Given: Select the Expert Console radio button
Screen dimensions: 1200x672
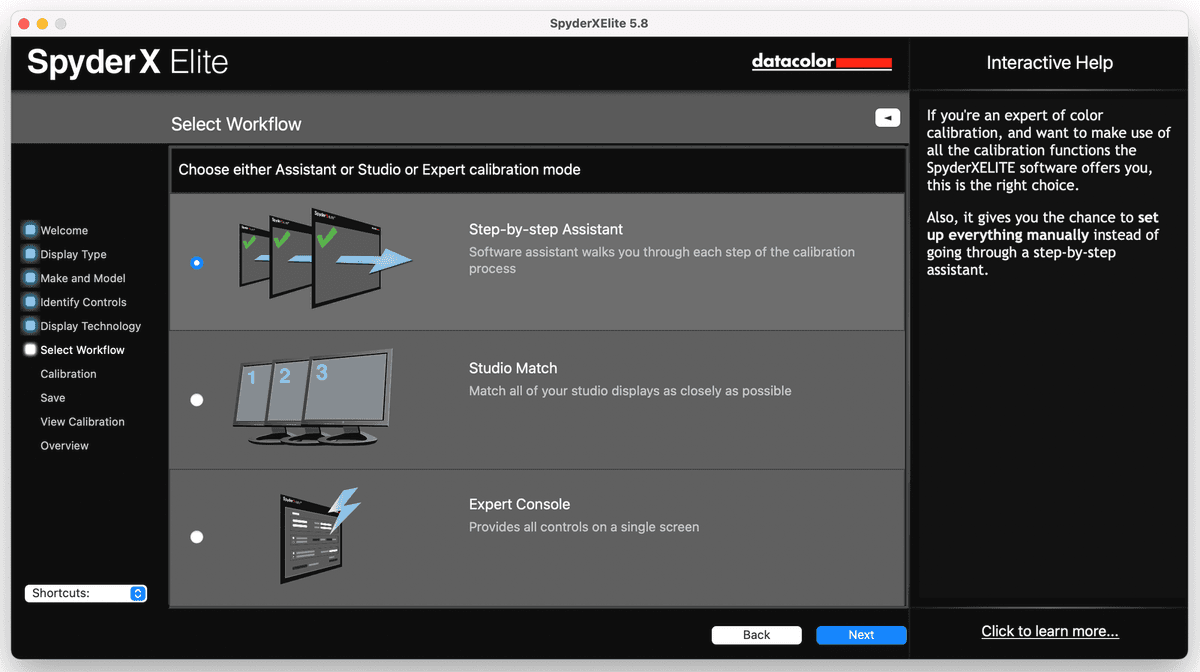Looking at the screenshot, I should click(197, 536).
